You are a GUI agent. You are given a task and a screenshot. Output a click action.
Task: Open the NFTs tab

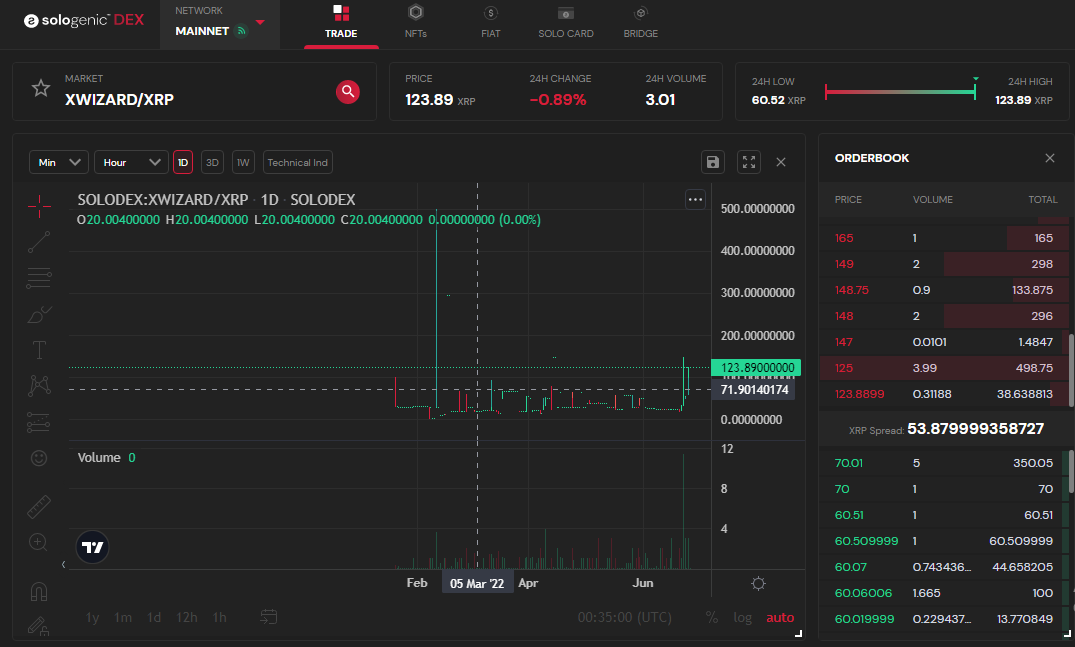tap(415, 23)
